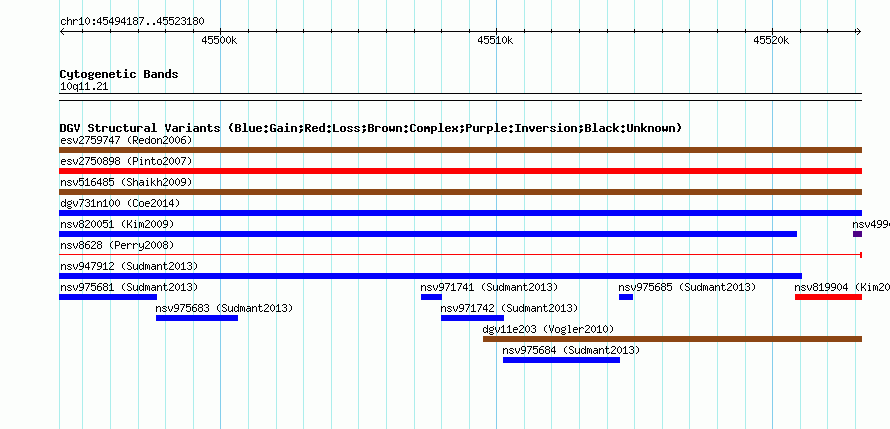Click the red esv2750898 Pinto2007 loss bar
The height and width of the screenshot is (429, 890).
460,171
